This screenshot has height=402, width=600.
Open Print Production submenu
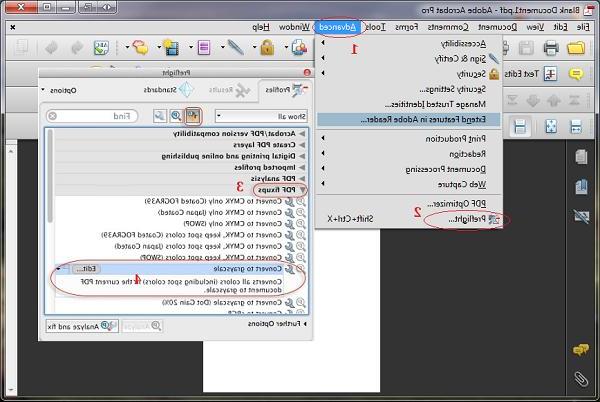pos(409,138)
